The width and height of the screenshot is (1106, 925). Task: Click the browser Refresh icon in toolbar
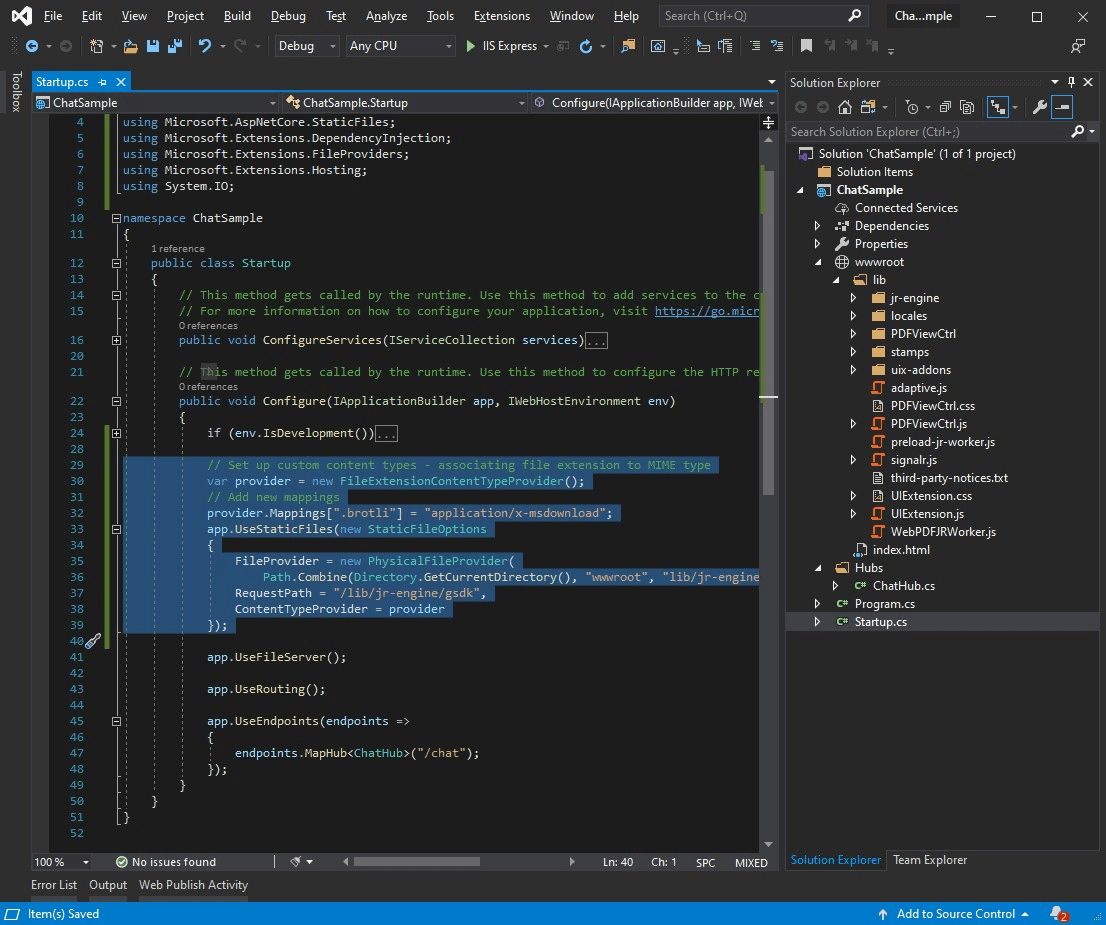(585, 46)
